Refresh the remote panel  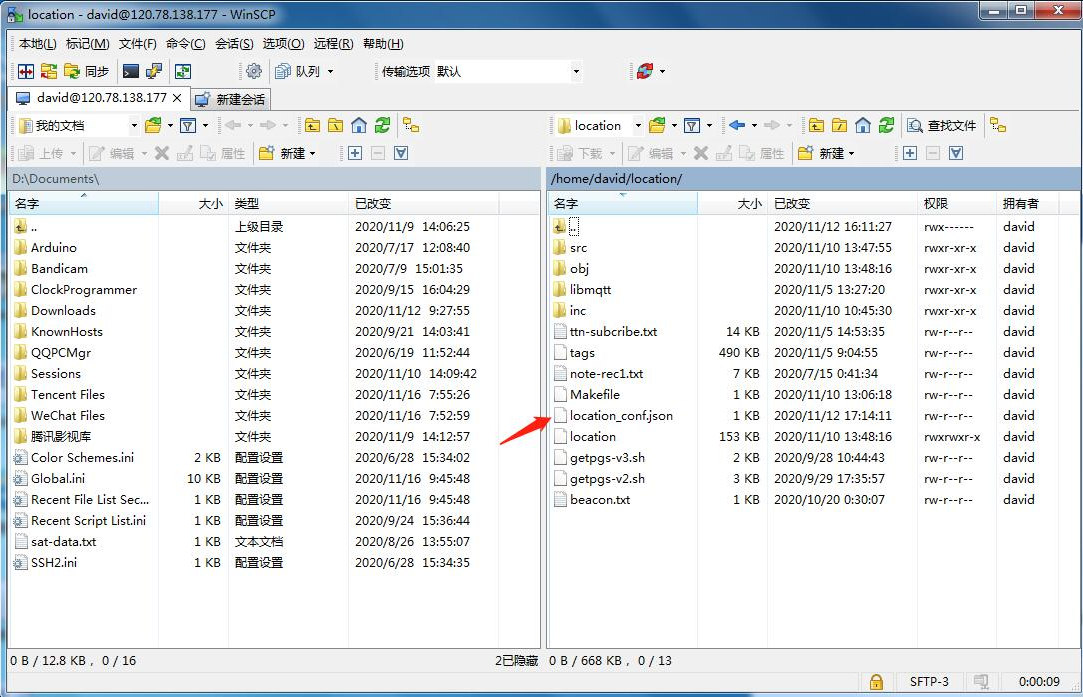point(886,126)
